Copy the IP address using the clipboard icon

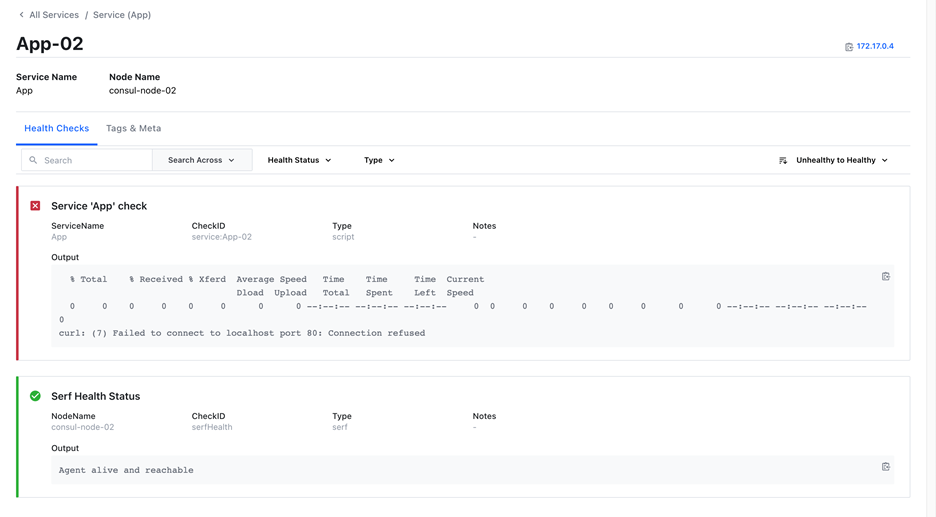coord(849,47)
